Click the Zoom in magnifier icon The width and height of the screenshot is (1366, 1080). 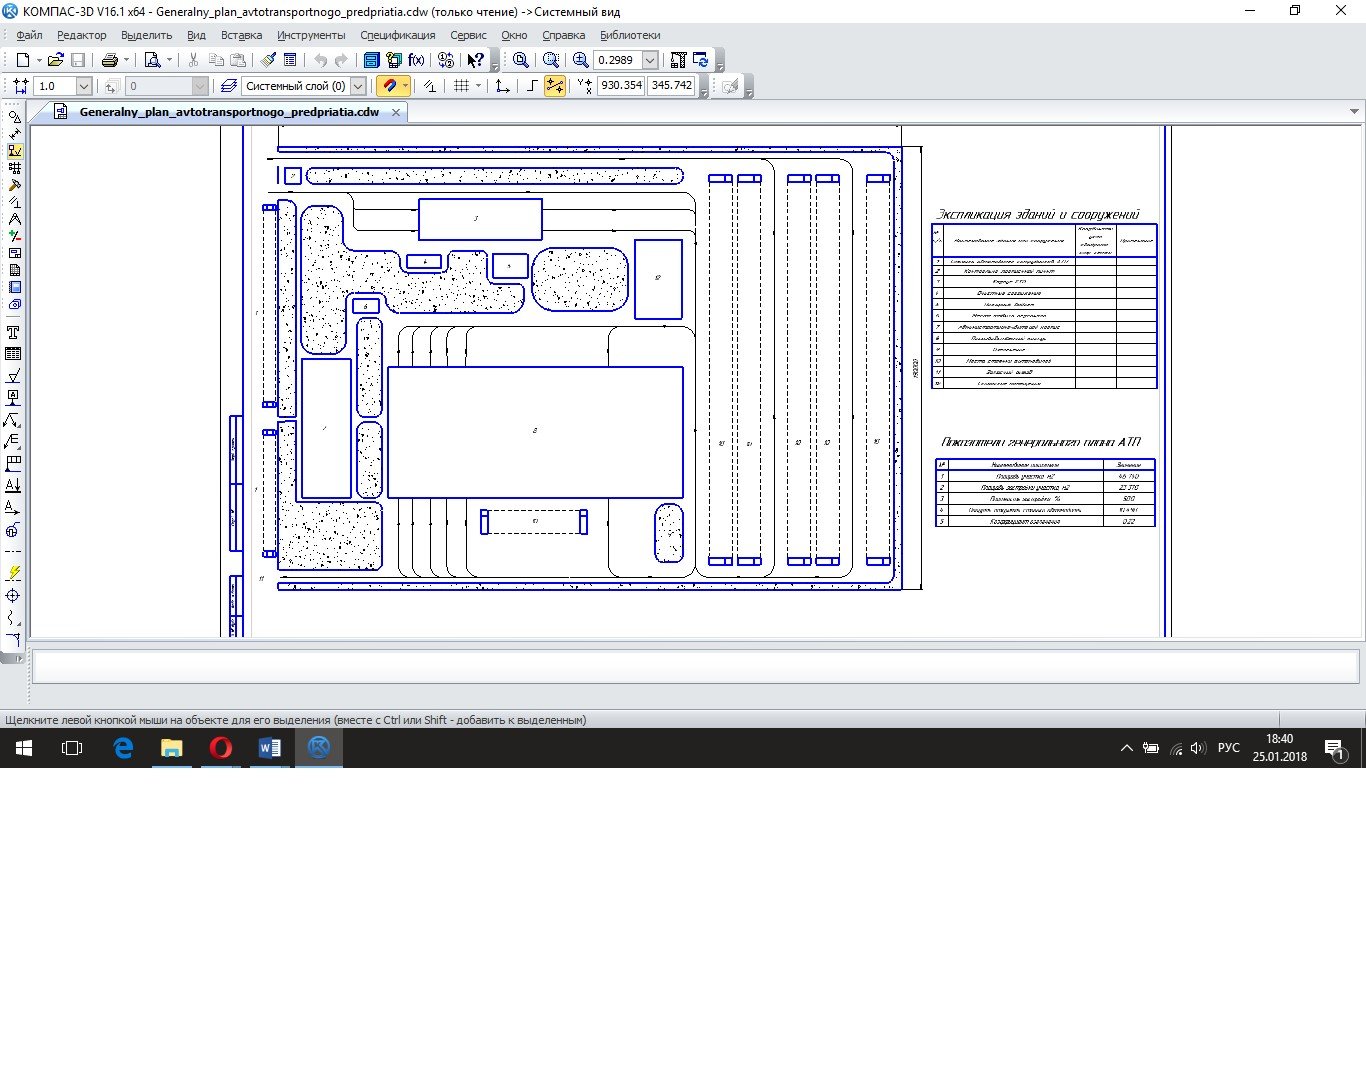580,60
